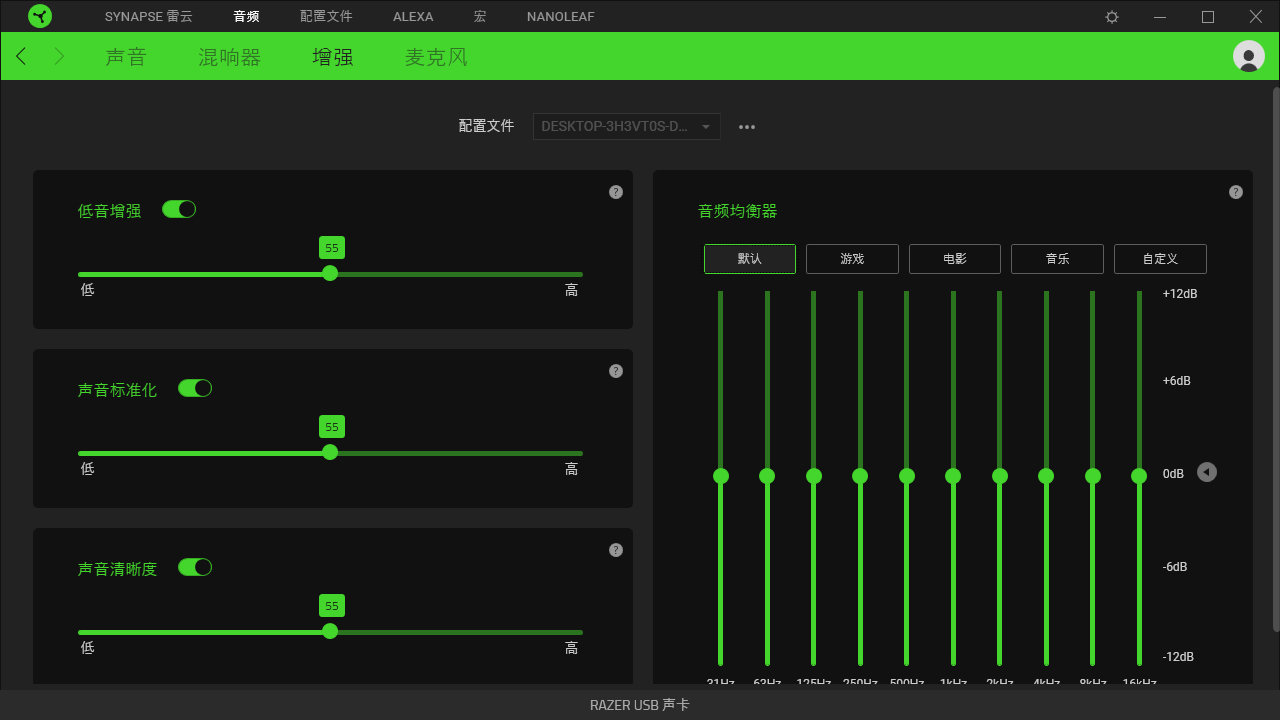This screenshot has width=1280, height=720.
Task: Select 电影 equalizer preset
Action: (955, 259)
